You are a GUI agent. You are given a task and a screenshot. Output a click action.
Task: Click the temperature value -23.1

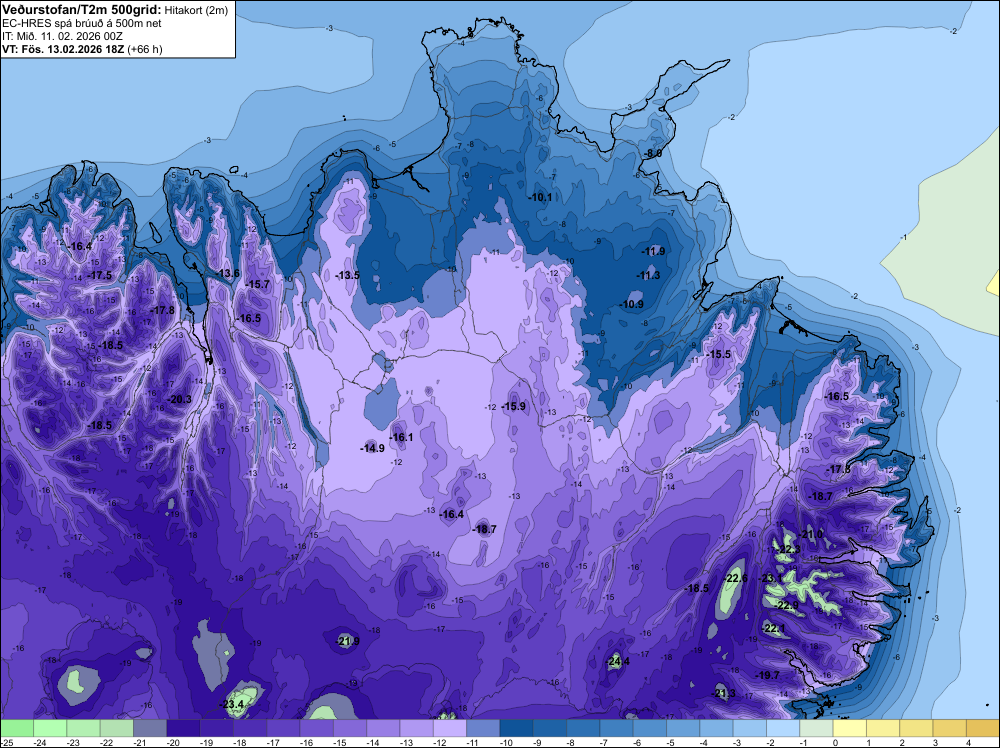coord(770,578)
